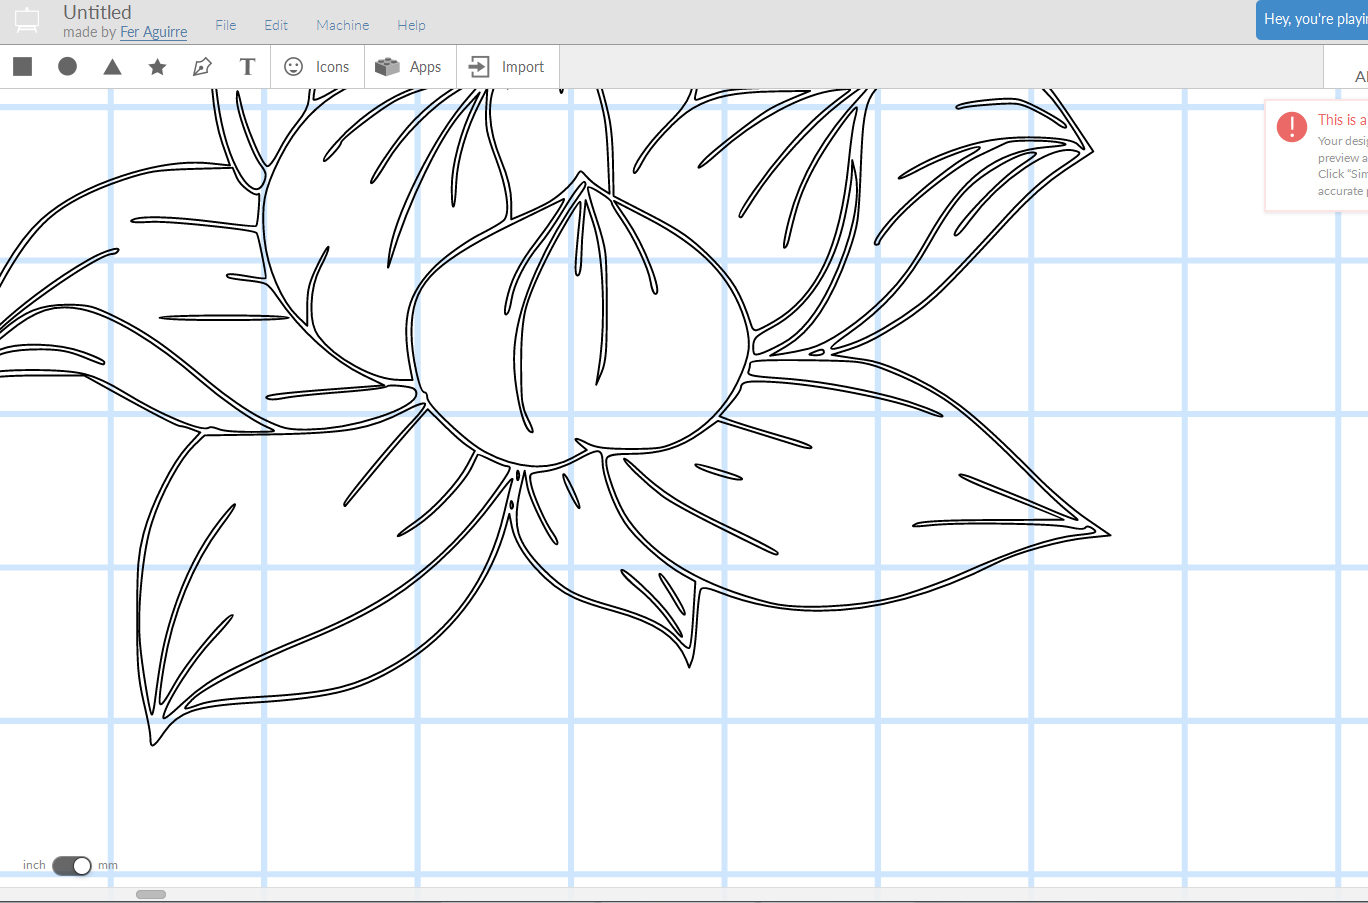This screenshot has height=903, width=1368.
Task: Open the File menu
Action: pyautogui.click(x=226, y=25)
